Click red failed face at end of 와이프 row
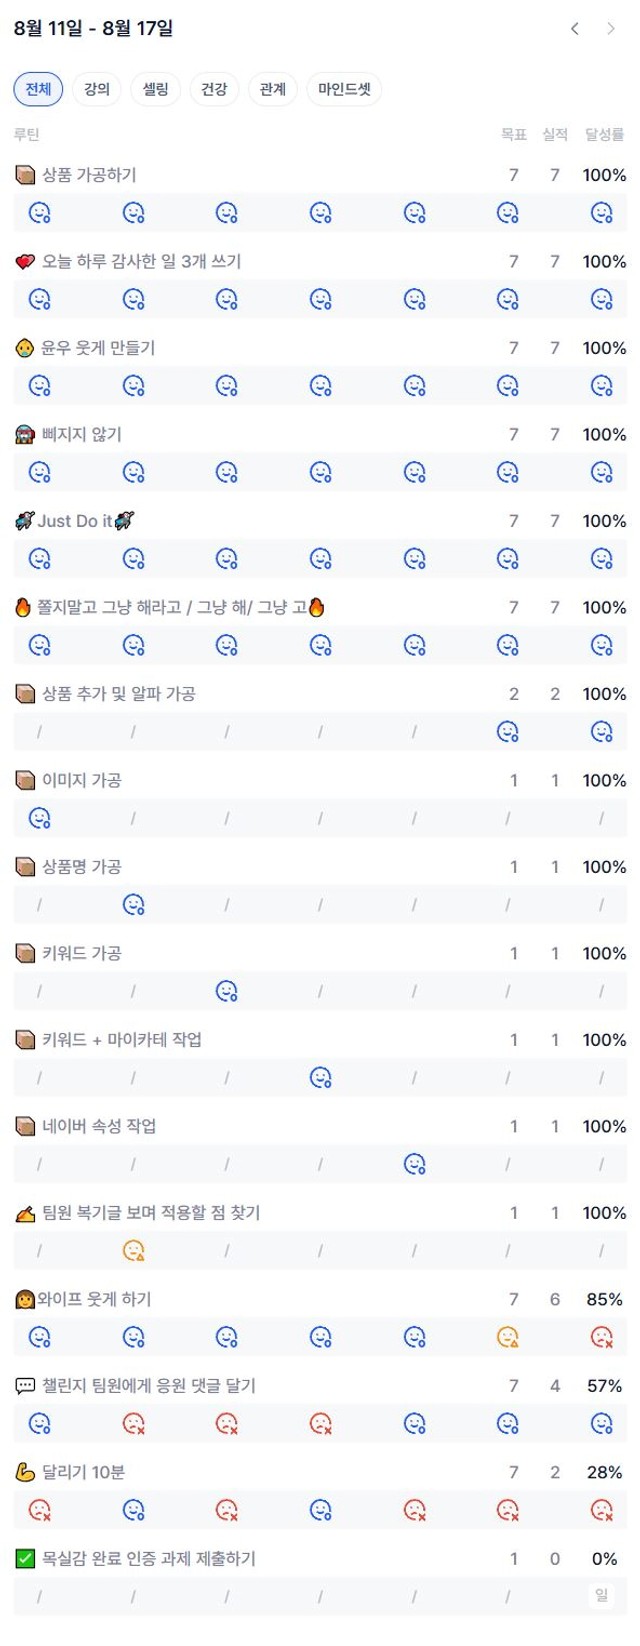 click(x=601, y=1337)
